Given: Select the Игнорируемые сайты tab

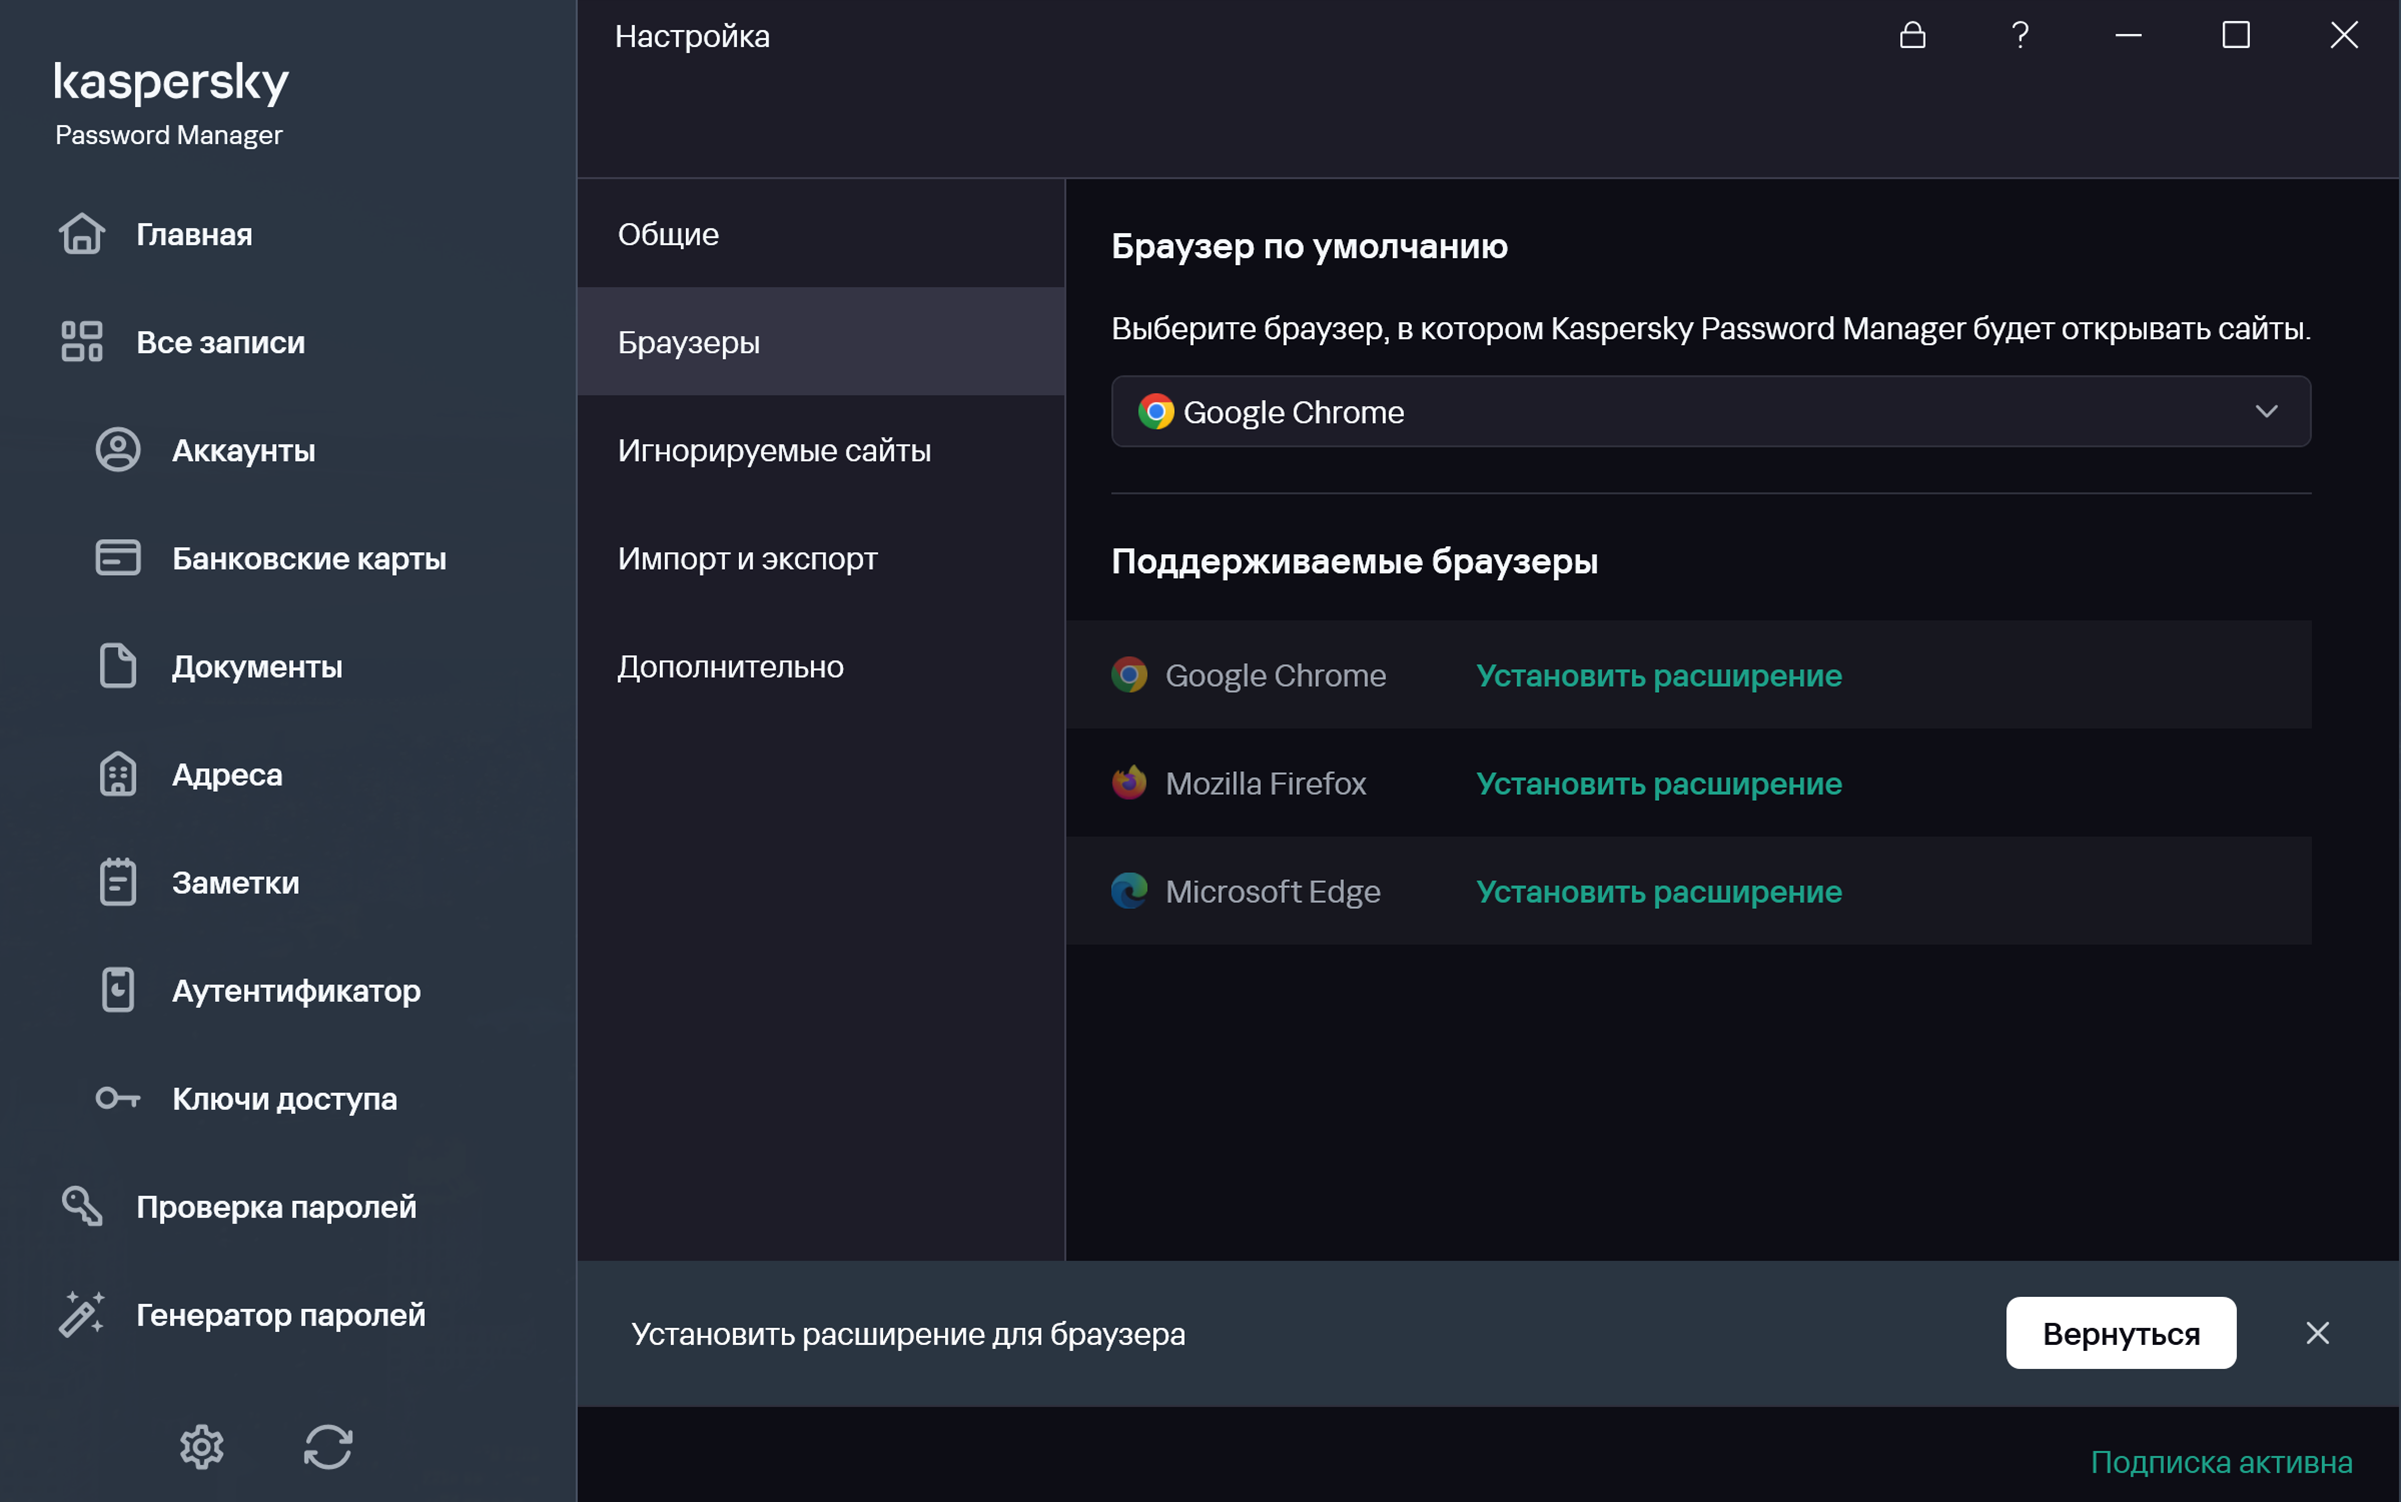Looking at the screenshot, I should pos(773,450).
